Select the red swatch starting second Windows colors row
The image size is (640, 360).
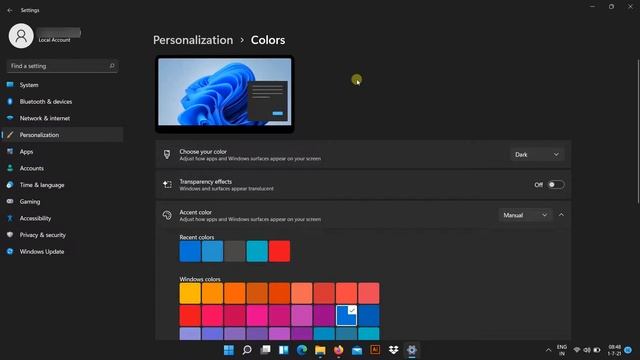(x=190, y=316)
